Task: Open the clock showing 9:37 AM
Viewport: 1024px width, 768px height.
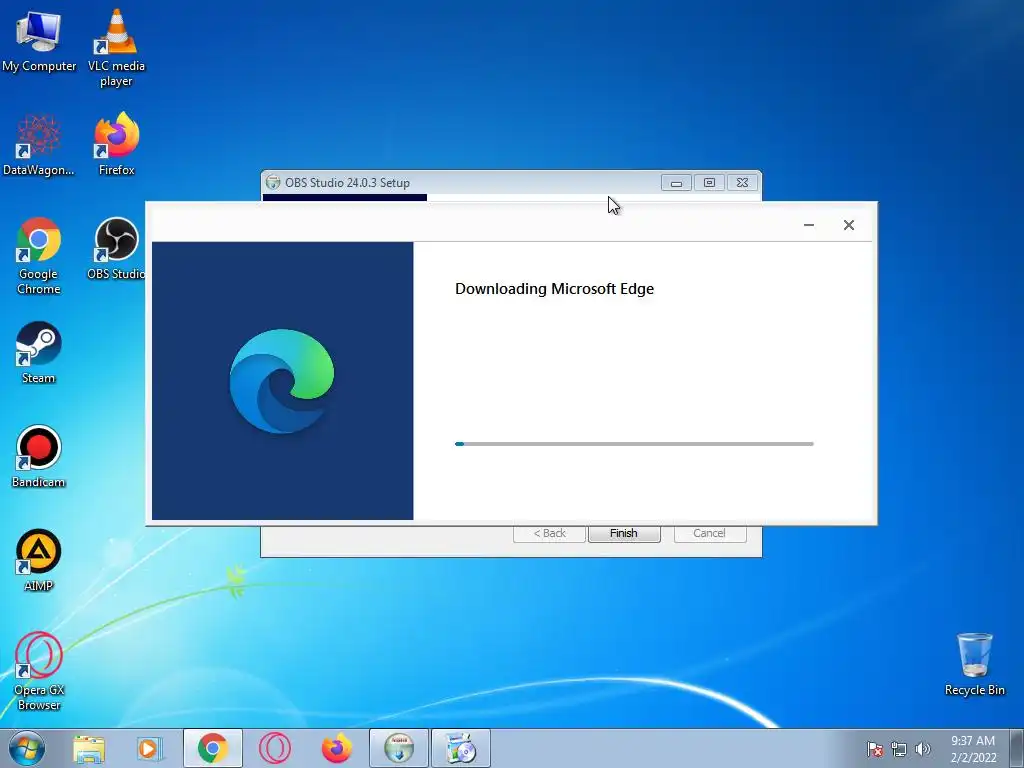Action: coord(973,749)
